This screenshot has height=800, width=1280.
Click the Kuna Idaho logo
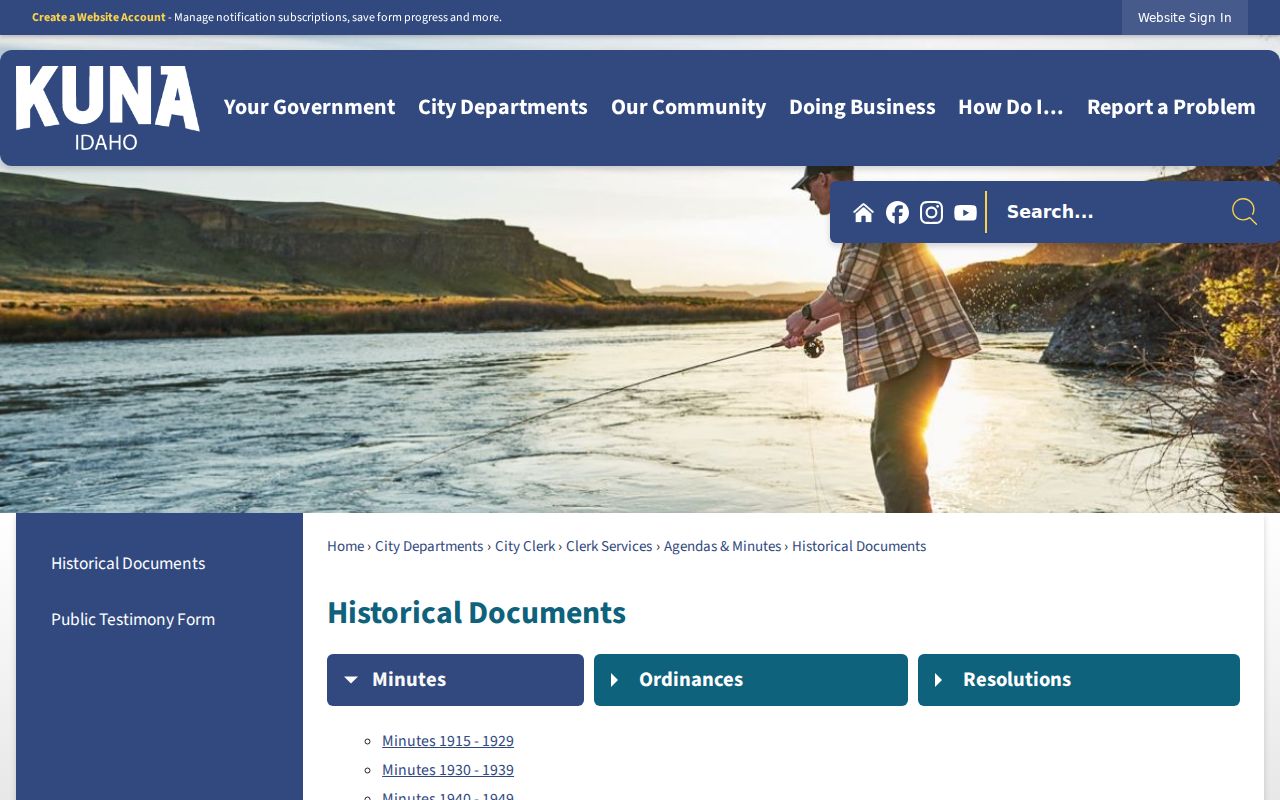[108, 108]
